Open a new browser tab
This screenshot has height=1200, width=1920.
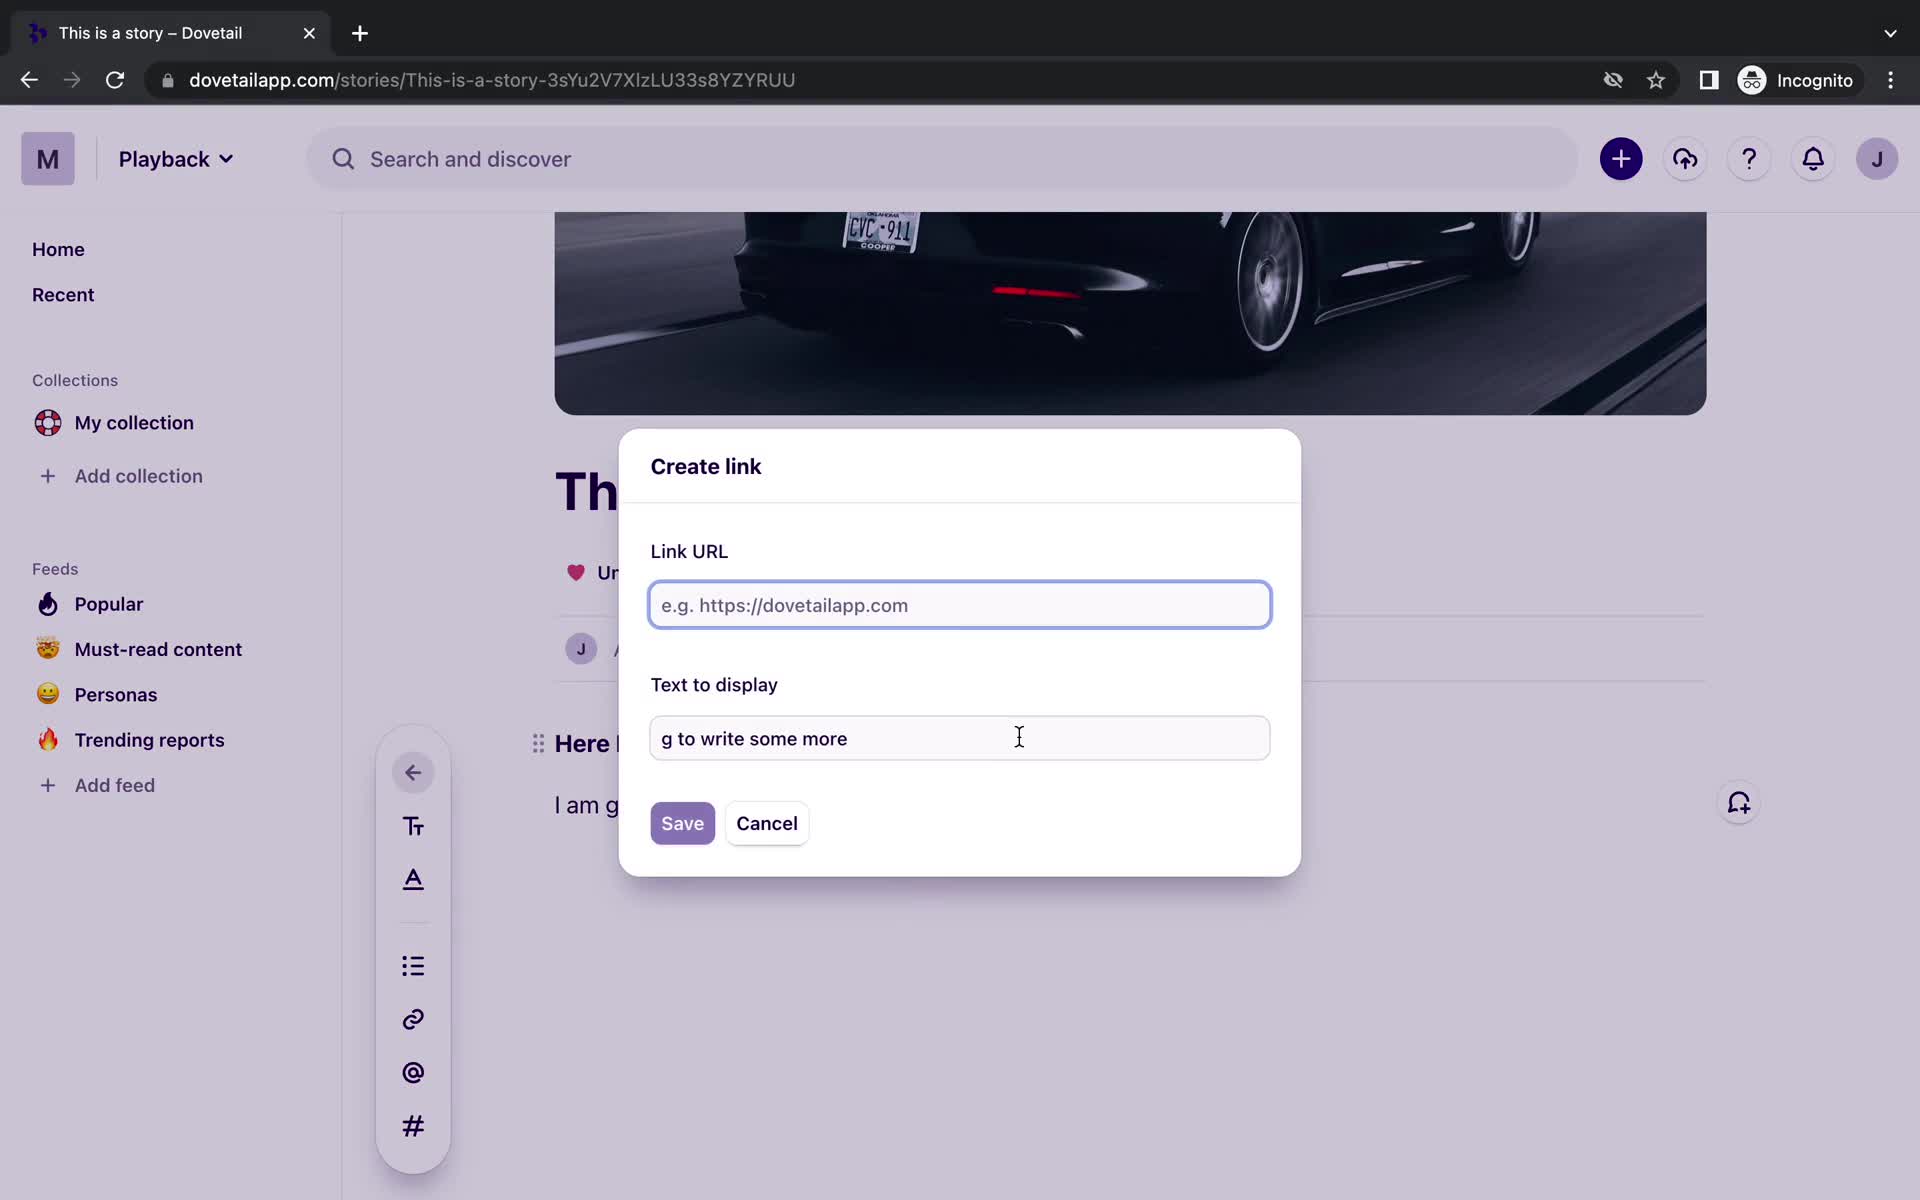360,33
